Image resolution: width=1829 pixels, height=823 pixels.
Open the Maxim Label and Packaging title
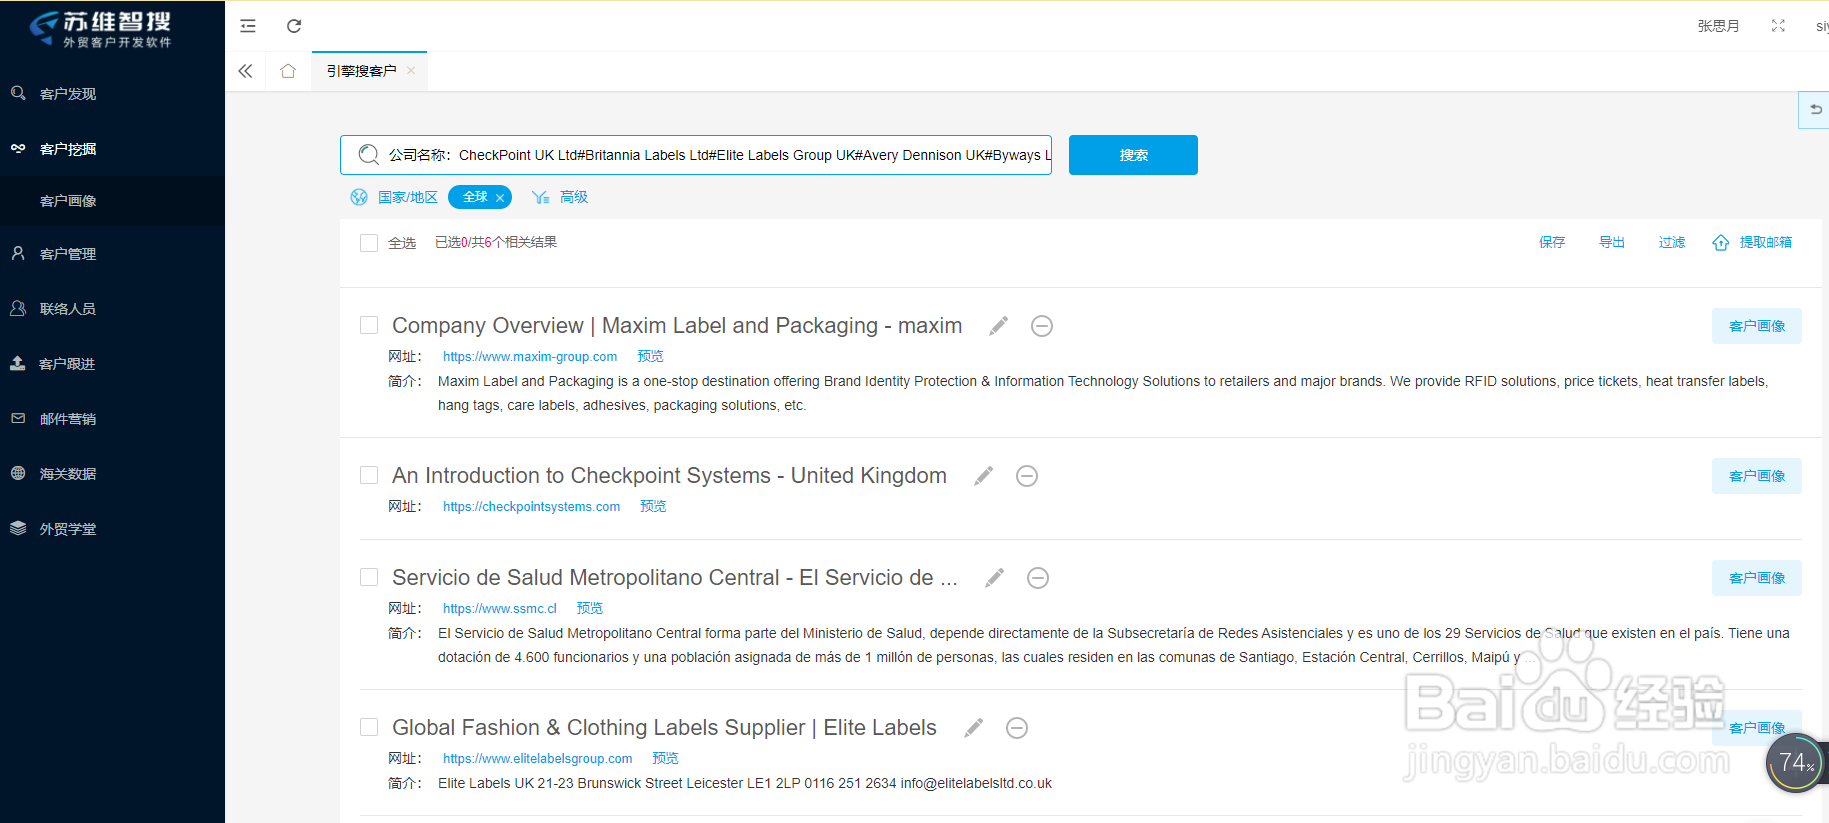point(677,326)
